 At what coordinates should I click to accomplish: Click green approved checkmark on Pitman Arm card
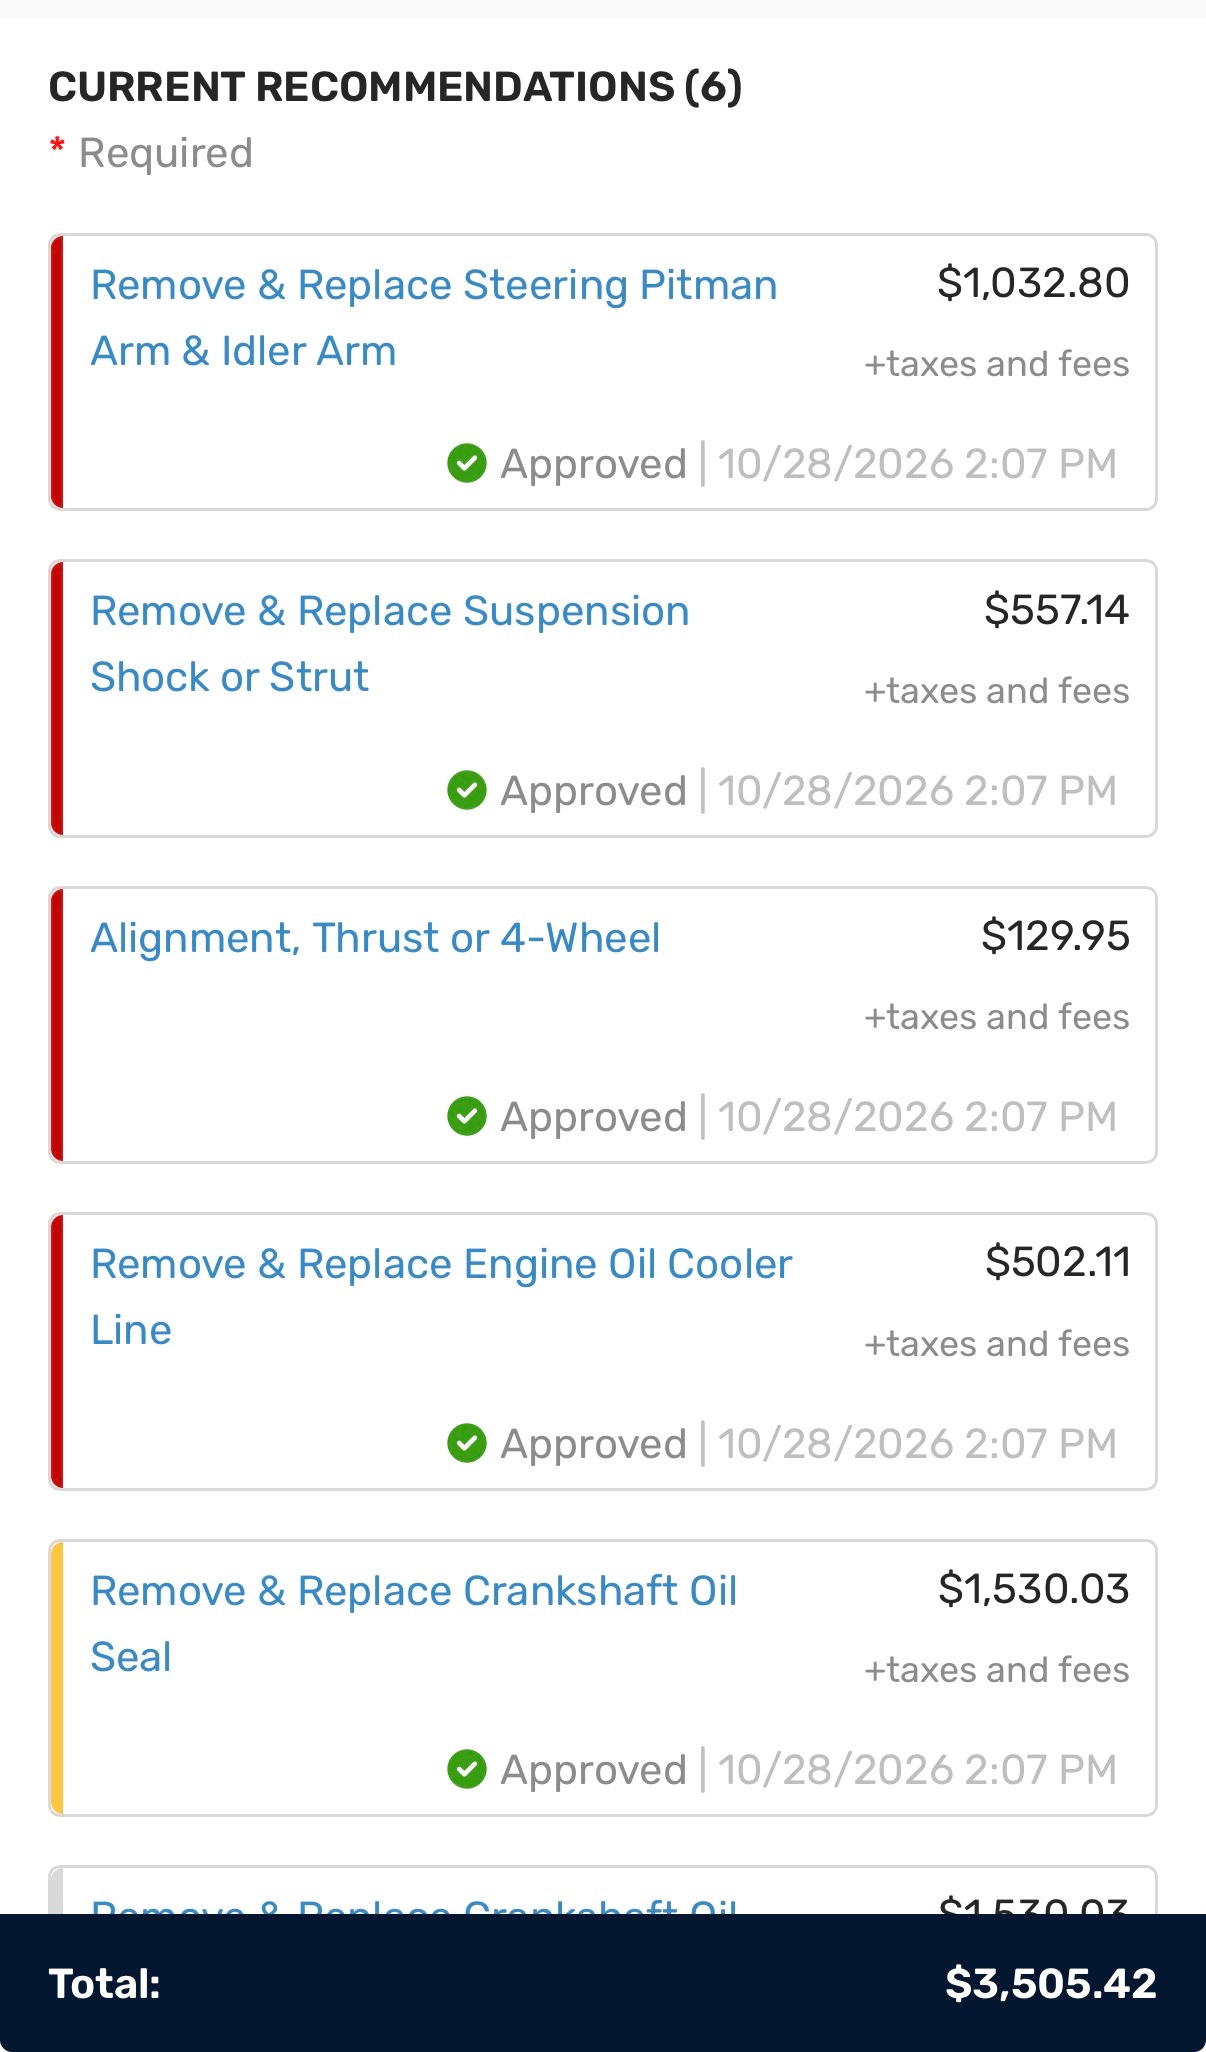pos(467,463)
